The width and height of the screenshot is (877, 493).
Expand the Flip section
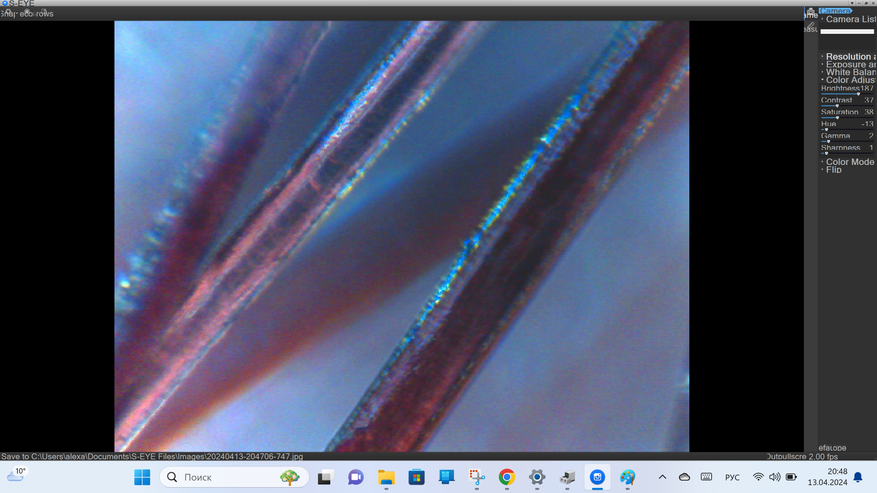coord(833,170)
